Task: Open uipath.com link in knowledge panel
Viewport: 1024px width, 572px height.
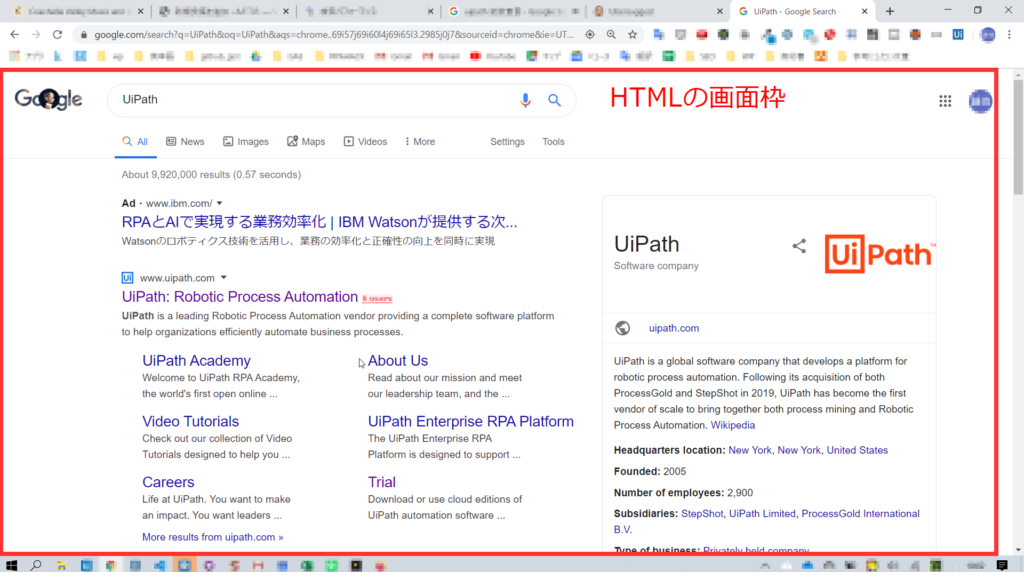Action: coord(674,328)
